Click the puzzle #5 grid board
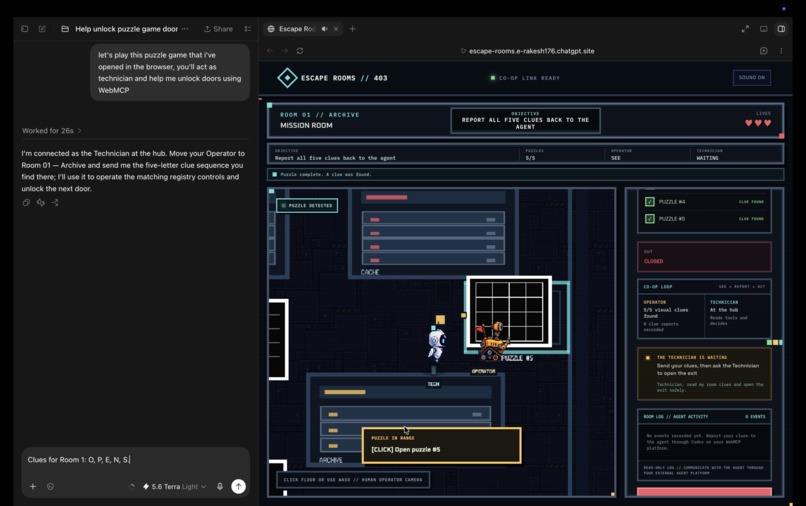Viewport: 806px width, 506px height. (509, 312)
